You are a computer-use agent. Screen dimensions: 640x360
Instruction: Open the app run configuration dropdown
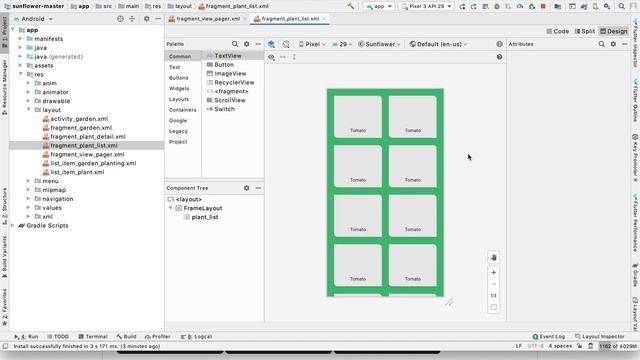(379, 7)
